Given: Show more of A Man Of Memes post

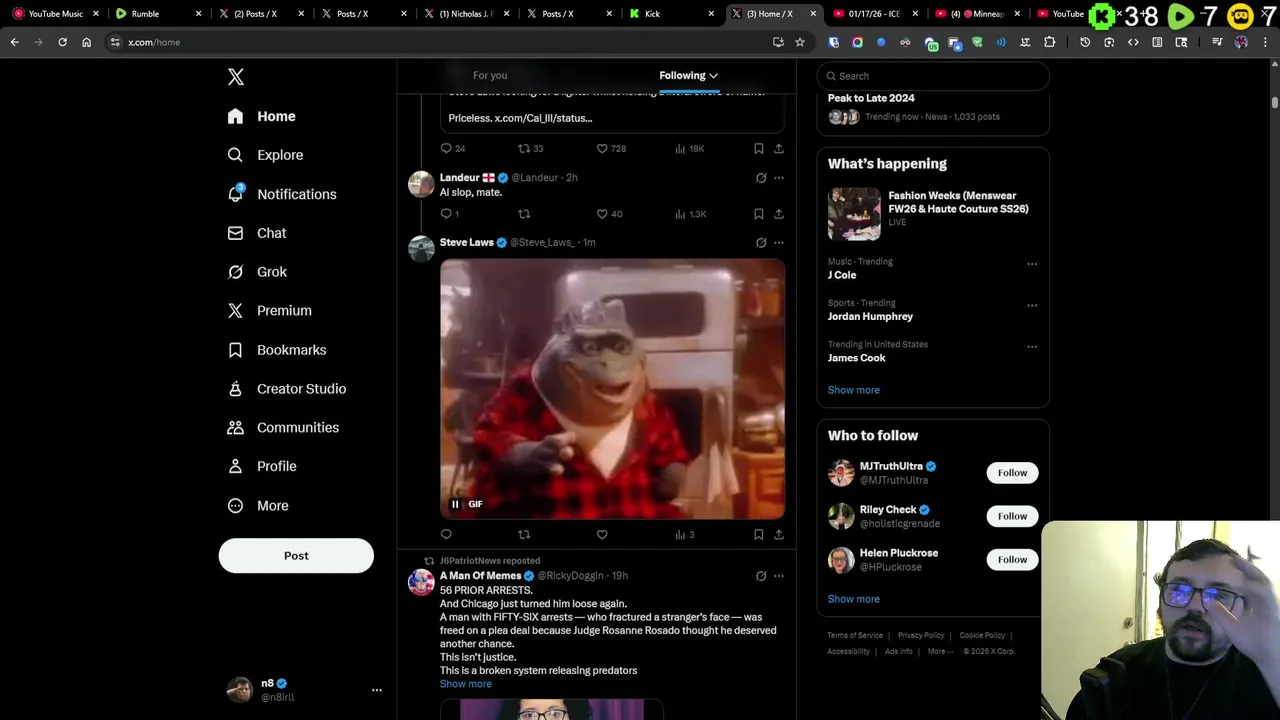Looking at the screenshot, I should click(465, 684).
